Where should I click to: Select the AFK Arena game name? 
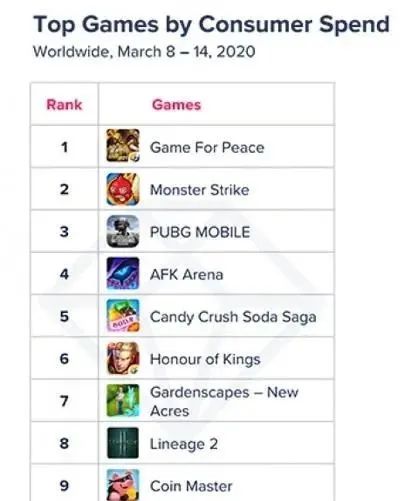(187, 275)
